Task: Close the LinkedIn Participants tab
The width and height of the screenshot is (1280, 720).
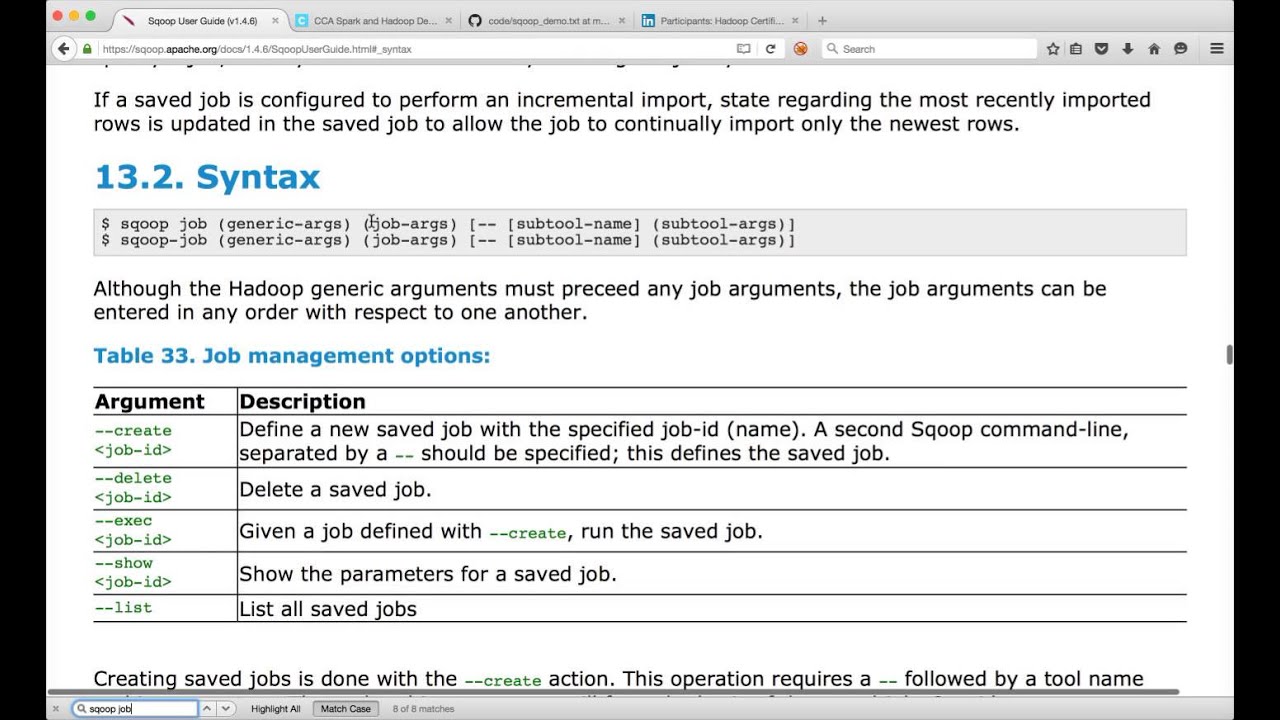Action: click(x=797, y=20)
